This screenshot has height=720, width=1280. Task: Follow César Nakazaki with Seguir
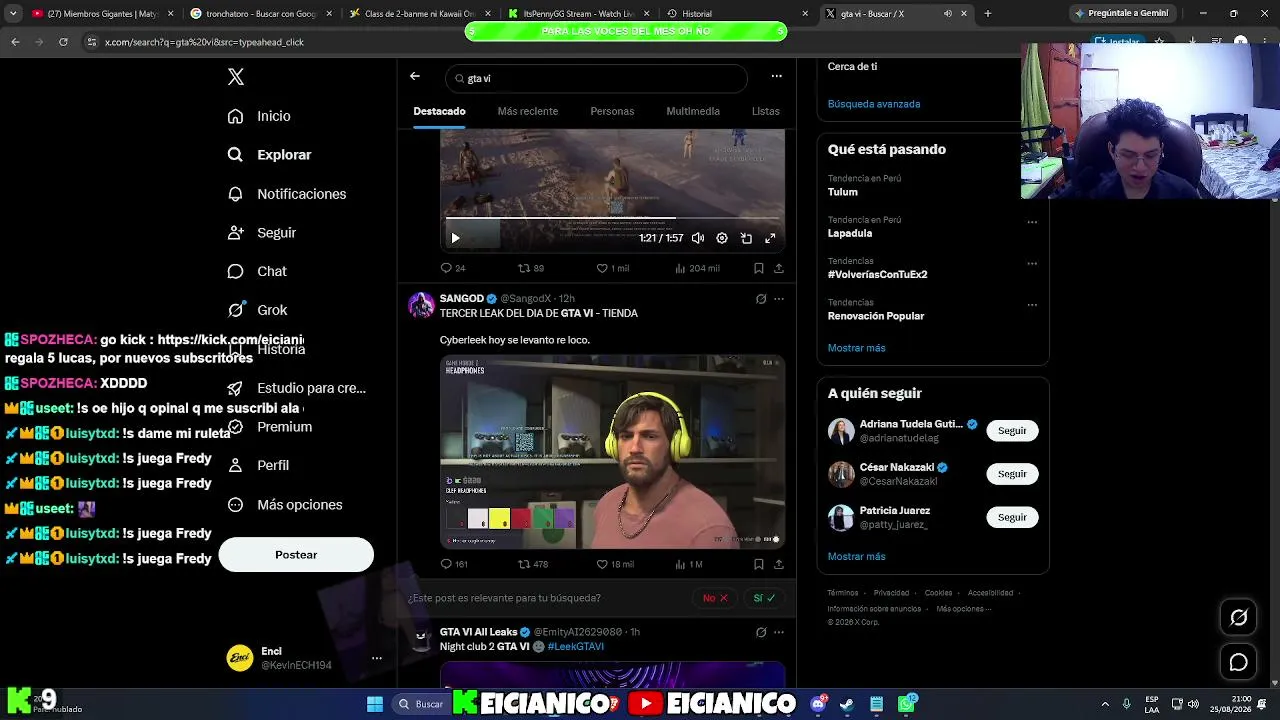tap(1012, 474)
